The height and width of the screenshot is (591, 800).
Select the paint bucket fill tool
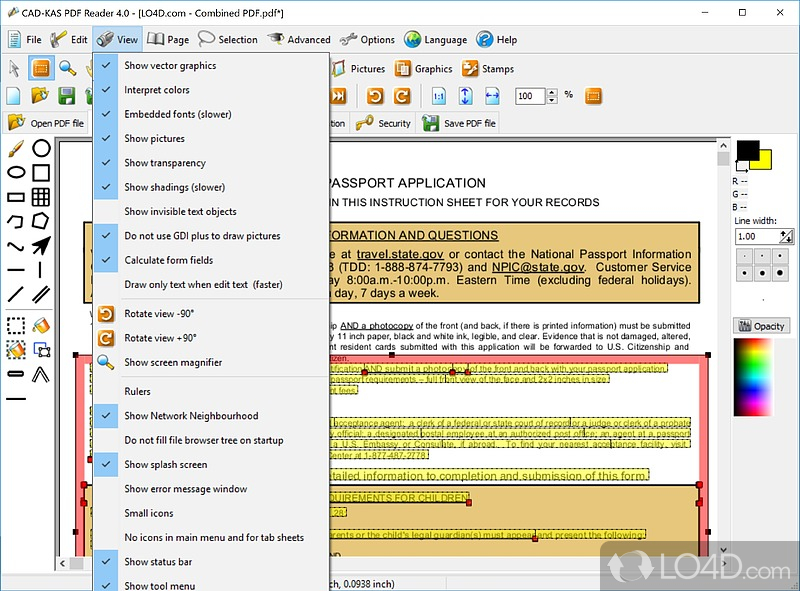41,325
